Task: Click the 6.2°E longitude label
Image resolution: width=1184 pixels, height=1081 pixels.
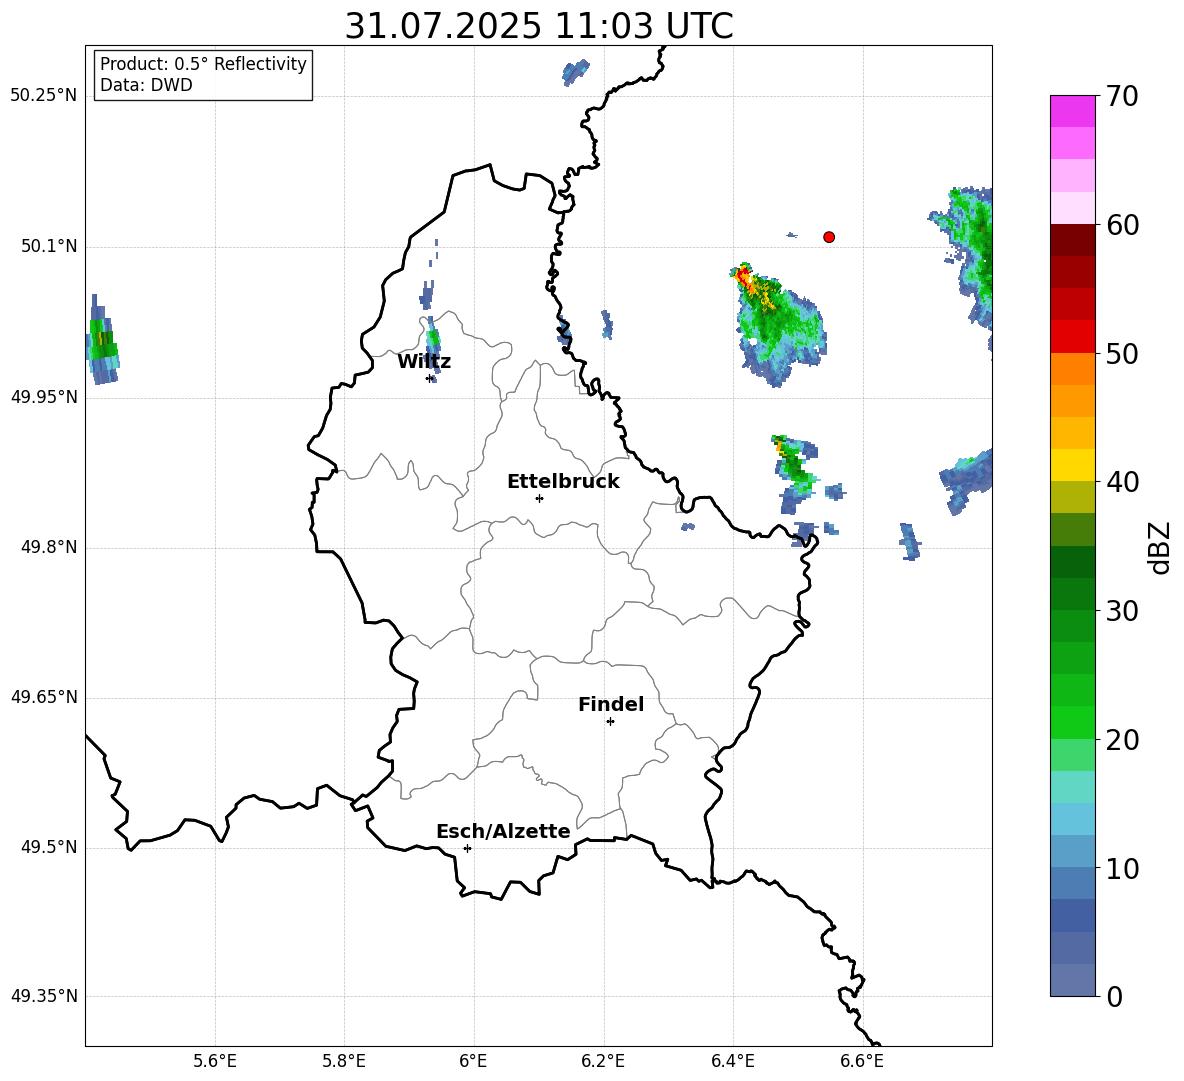Action: (x=603, y=1061)
